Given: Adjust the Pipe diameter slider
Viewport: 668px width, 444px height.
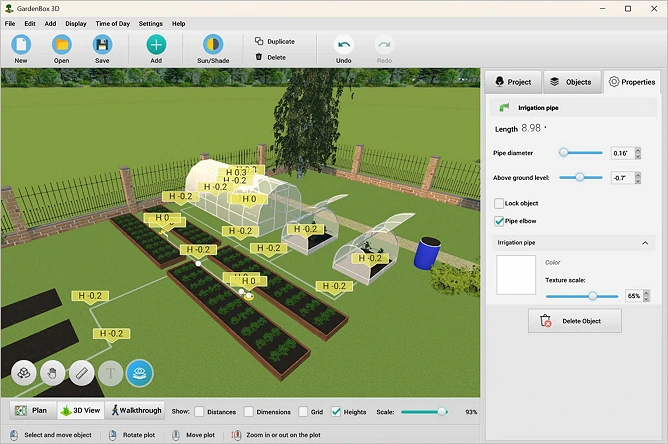Looking at the screenshot, I should click(581, 153).
